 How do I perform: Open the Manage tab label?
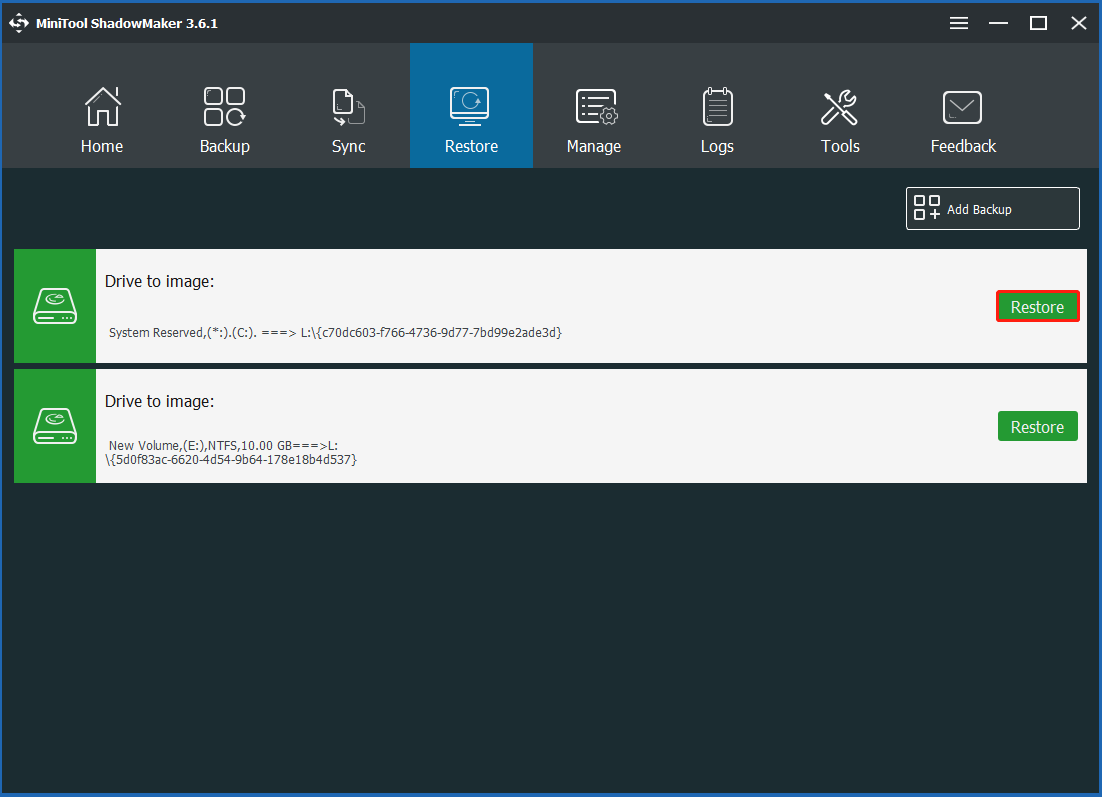(x=594, y=146)
